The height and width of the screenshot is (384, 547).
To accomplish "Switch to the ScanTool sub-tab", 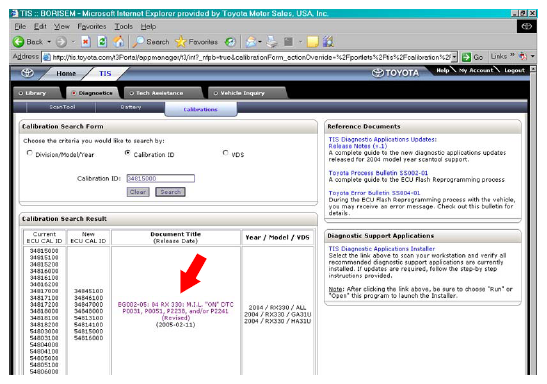I will (62, 107).
